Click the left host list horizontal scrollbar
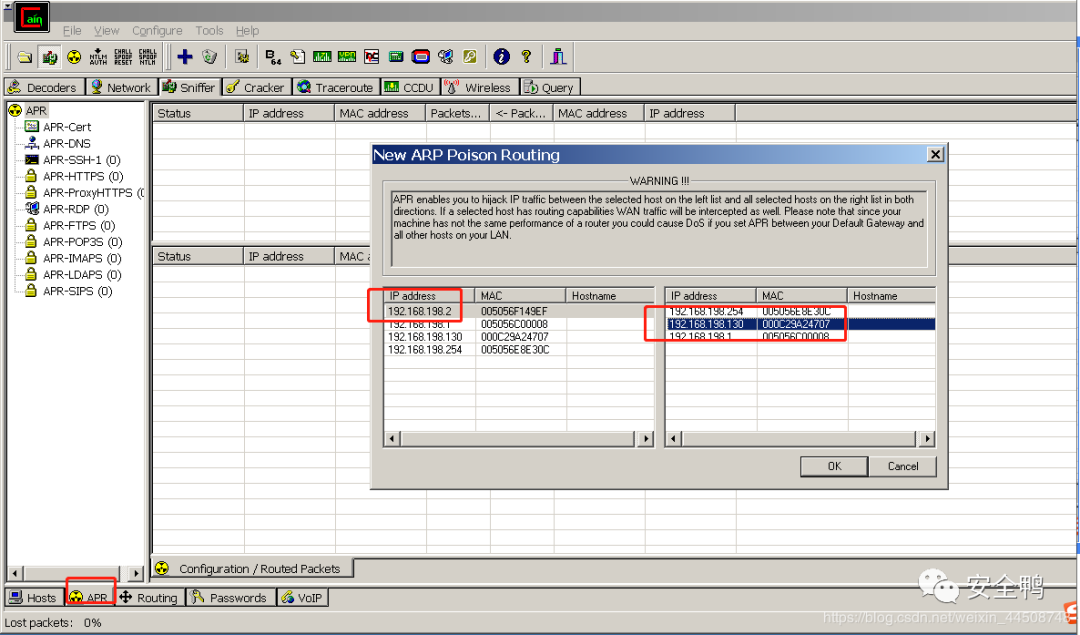1080x635 pixels. (x=518, y=439)
